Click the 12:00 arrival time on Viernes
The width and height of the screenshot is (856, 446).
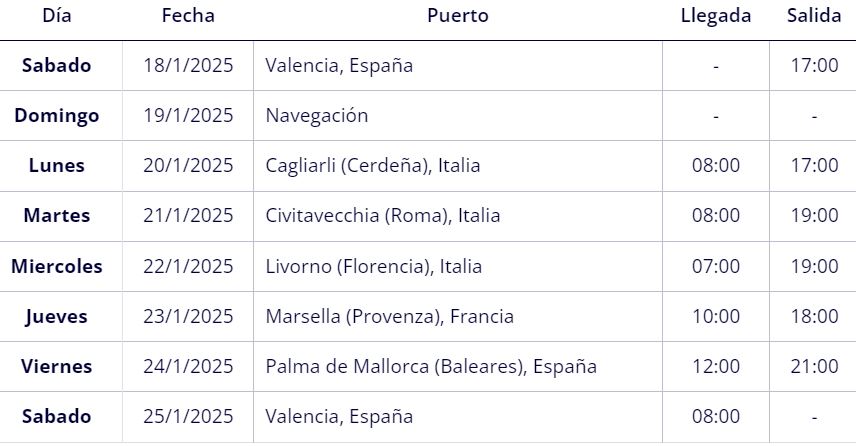pyautogui.click(x=716, y=366)
